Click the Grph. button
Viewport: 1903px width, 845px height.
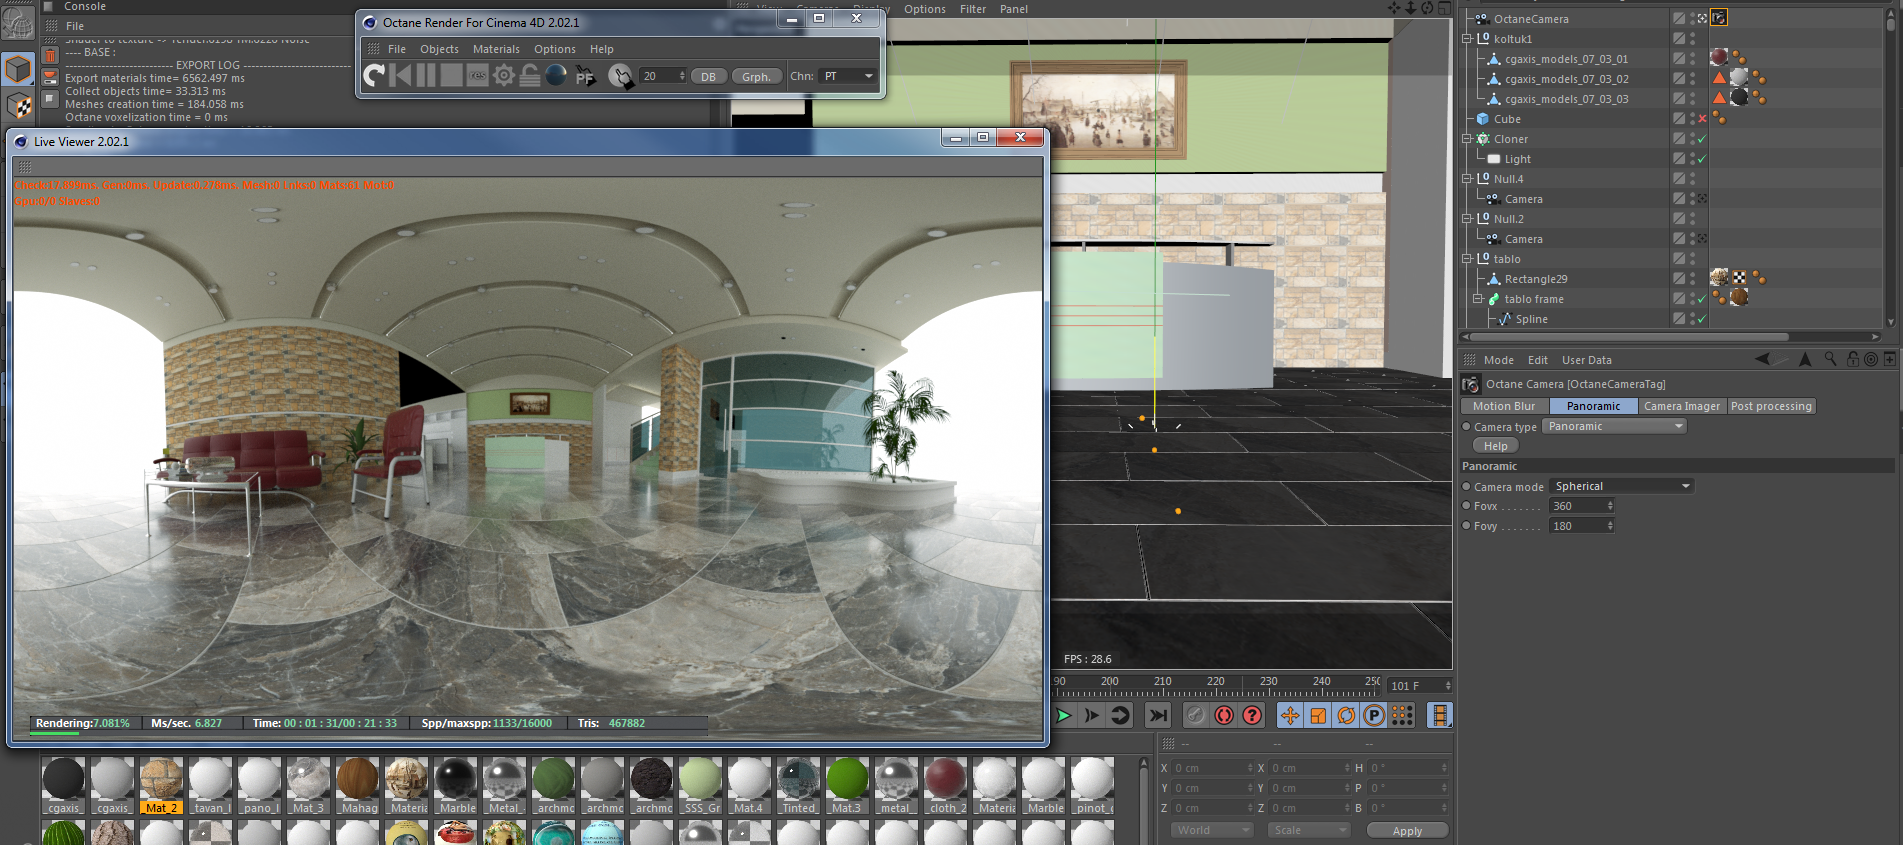click(x=757, y=76)
